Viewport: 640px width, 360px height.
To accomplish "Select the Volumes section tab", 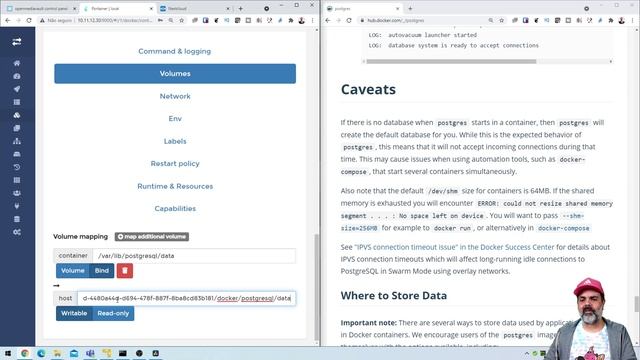I will [x=175, y=73].
